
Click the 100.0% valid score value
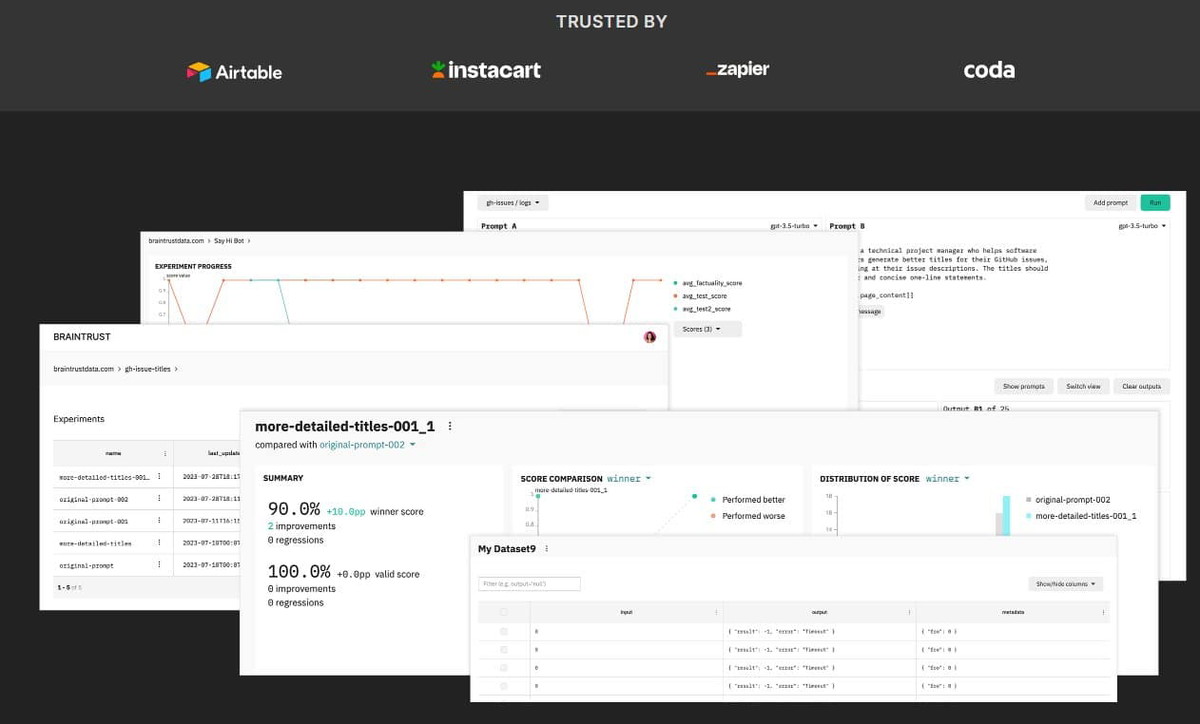(x=299, y=572)
